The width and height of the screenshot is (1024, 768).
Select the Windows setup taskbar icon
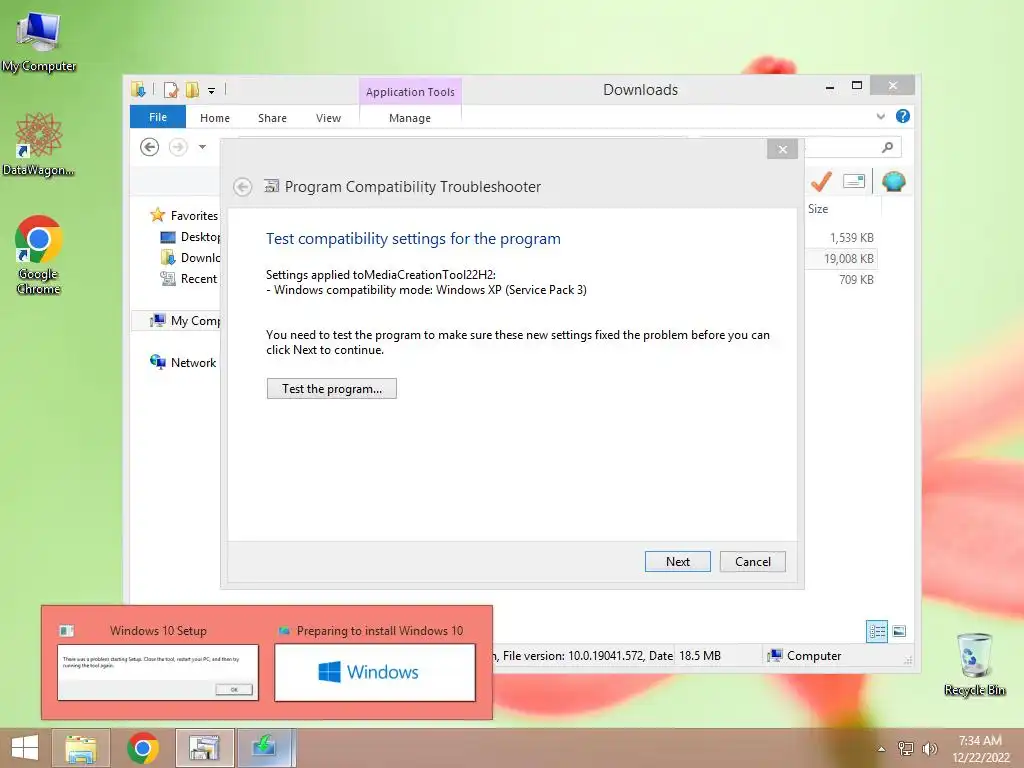click(x=266, y=748)
